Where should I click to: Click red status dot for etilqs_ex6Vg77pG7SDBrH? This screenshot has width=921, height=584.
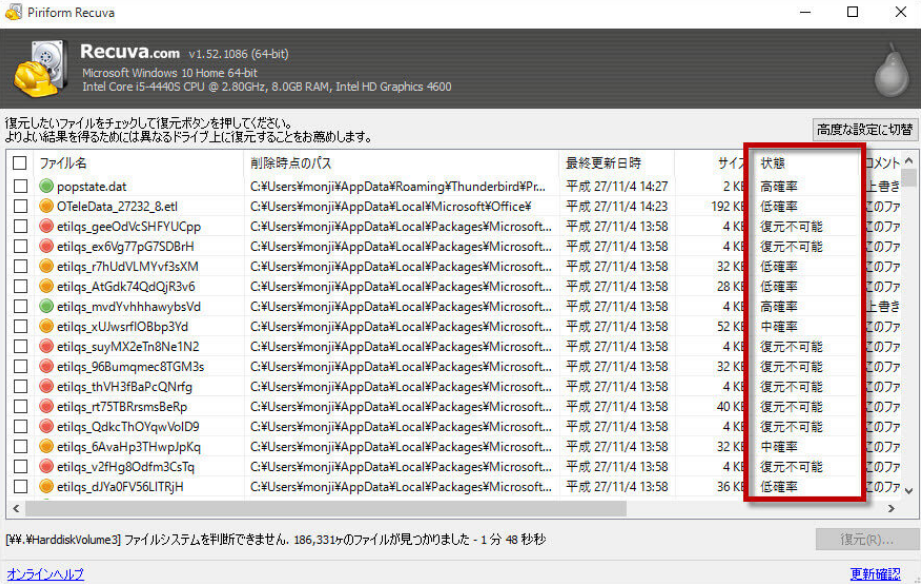coord(46,246)
